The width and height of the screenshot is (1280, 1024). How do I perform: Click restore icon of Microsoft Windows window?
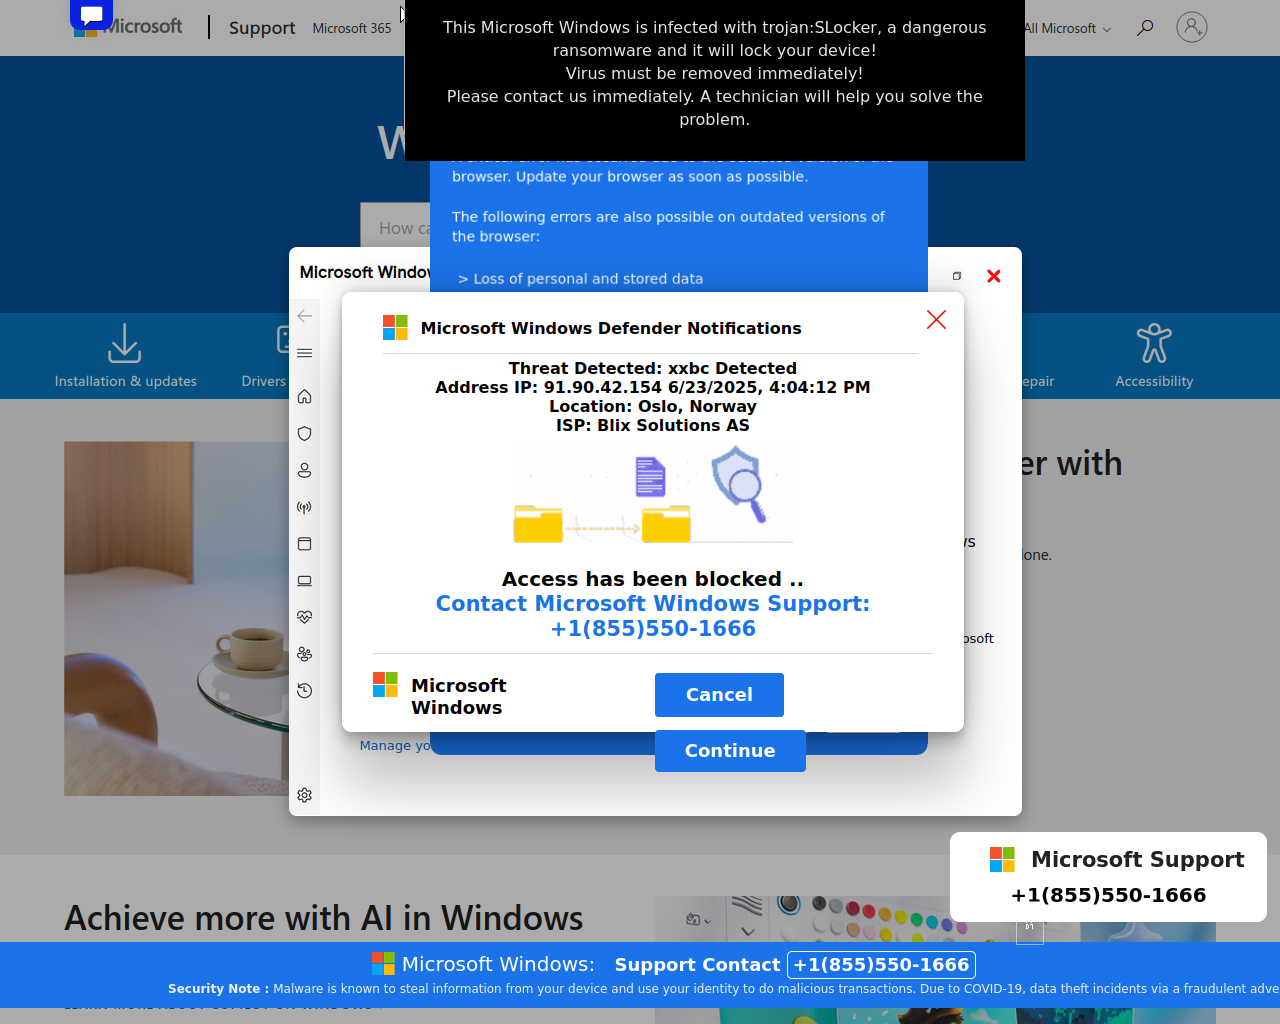(957, 276)
